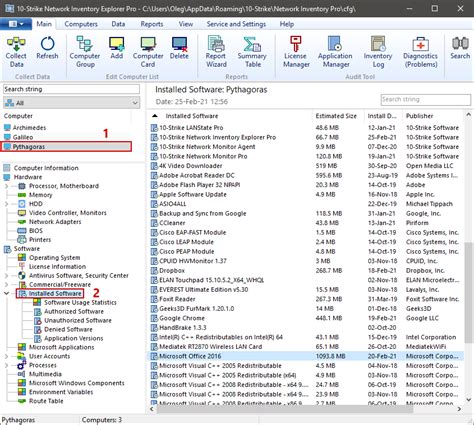This screenshot has width=474, height=425.
Task: Switch to the View ribbon tab
Action: pyautogui.click(x=186, y=24)
